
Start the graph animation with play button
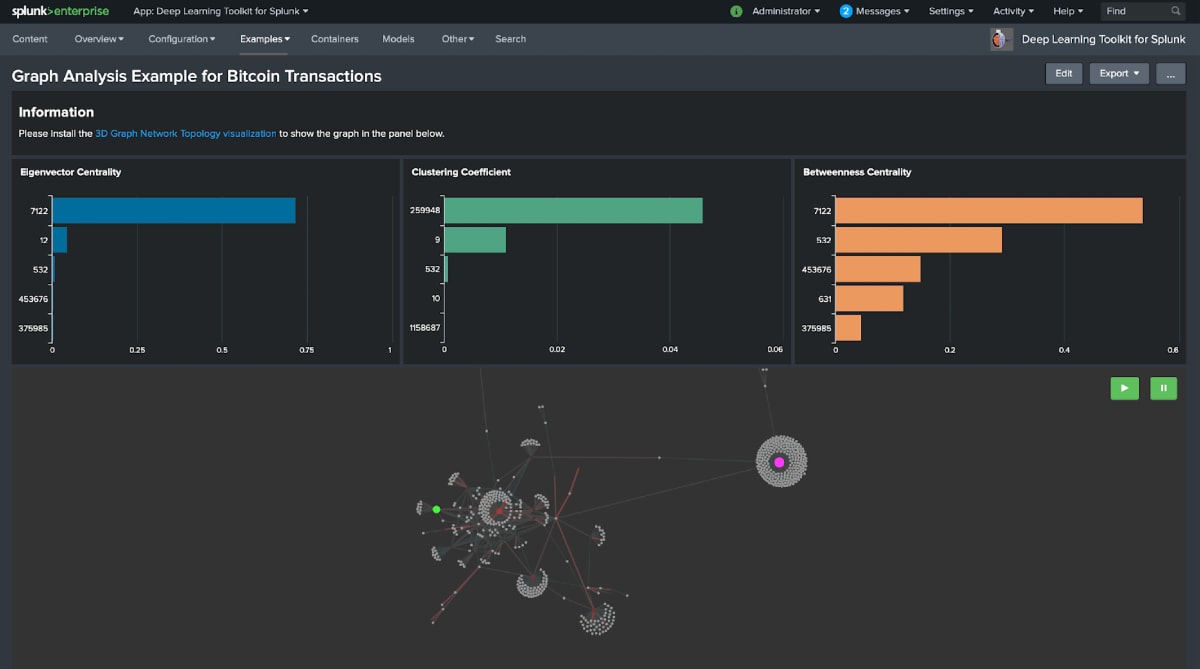(x=1124, y=388)
